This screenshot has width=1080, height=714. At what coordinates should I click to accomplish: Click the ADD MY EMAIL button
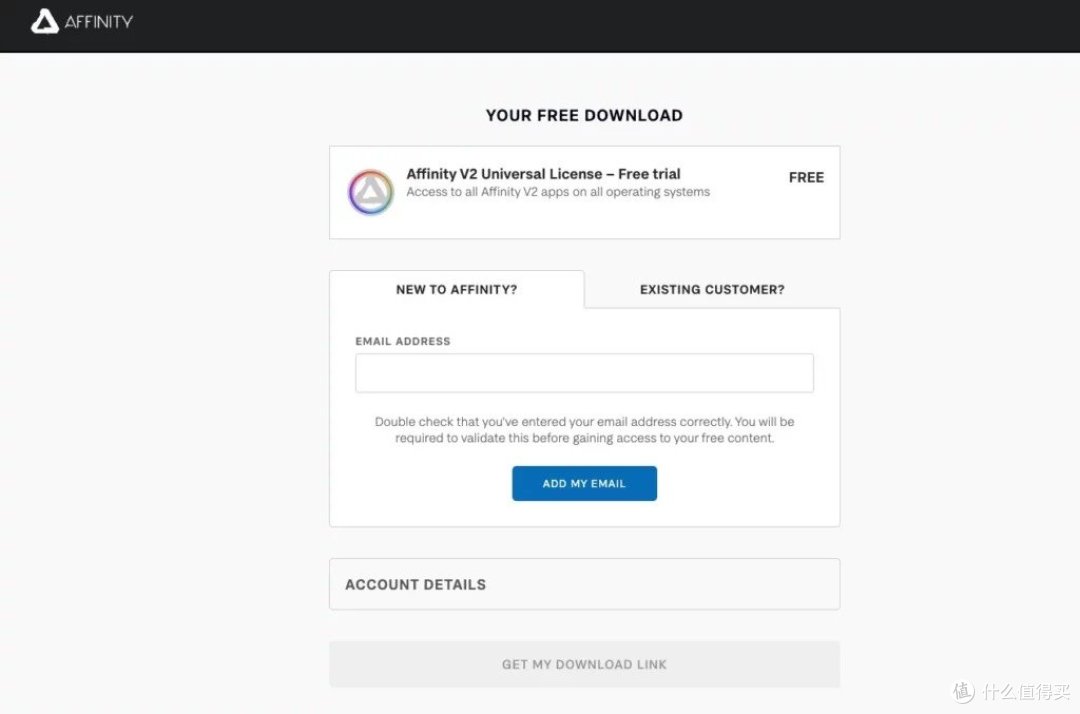click(584, 483)
